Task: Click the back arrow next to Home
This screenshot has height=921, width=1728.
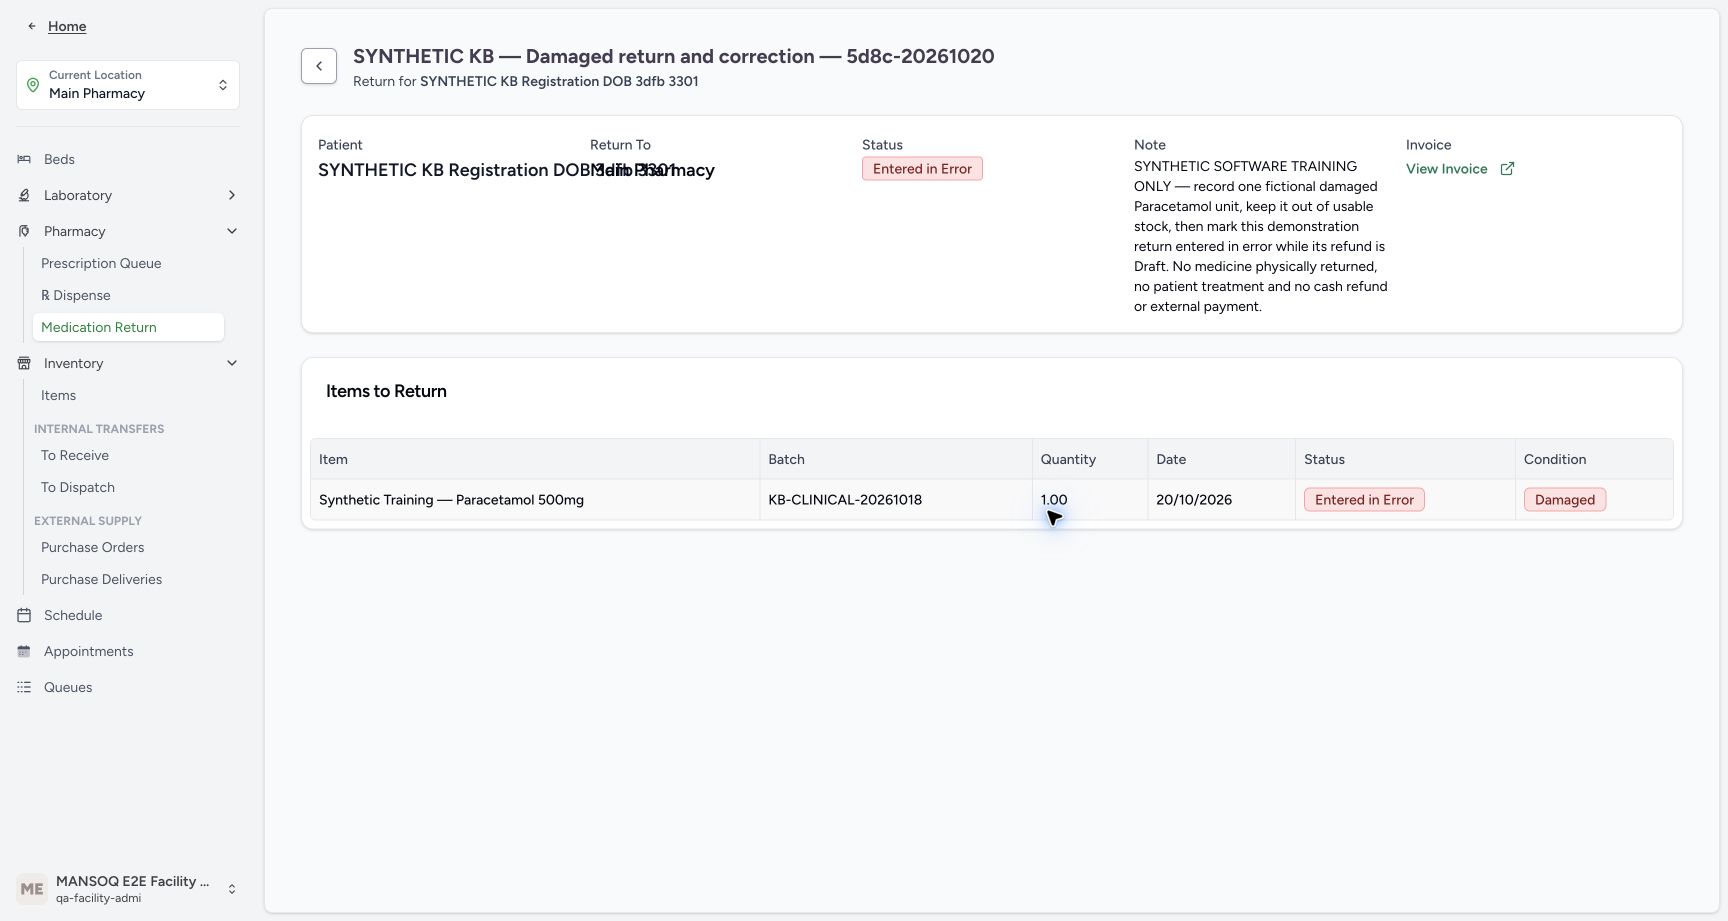Action: 32,26
